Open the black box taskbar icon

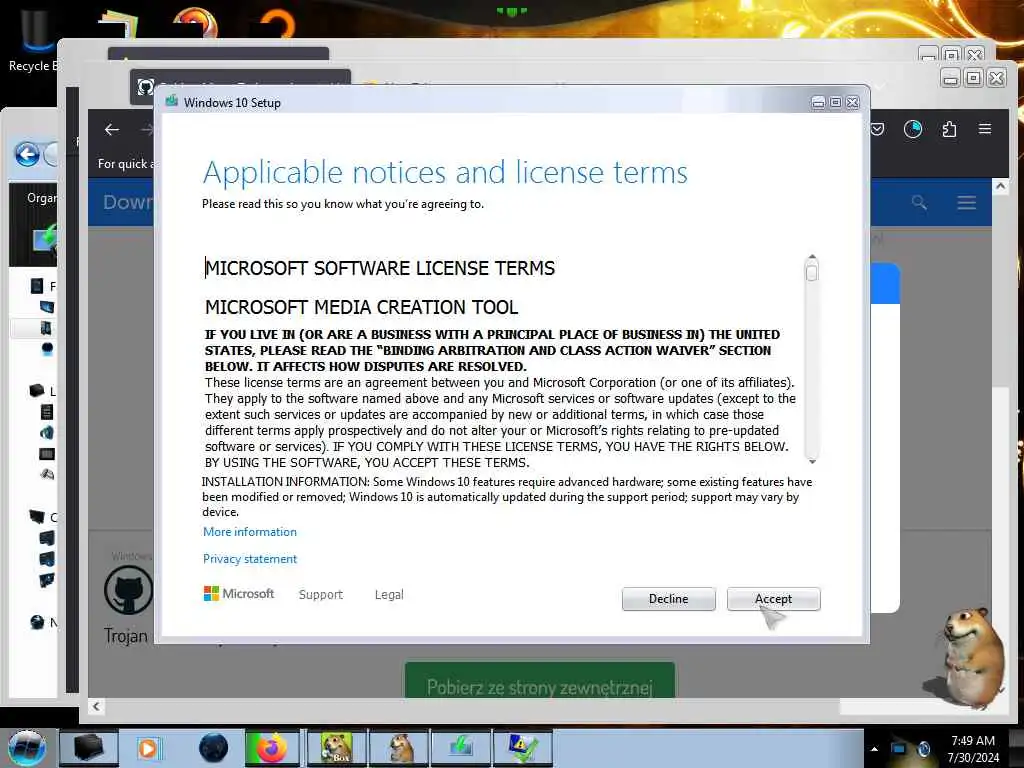pyautogui.click(x=89, y=748)
